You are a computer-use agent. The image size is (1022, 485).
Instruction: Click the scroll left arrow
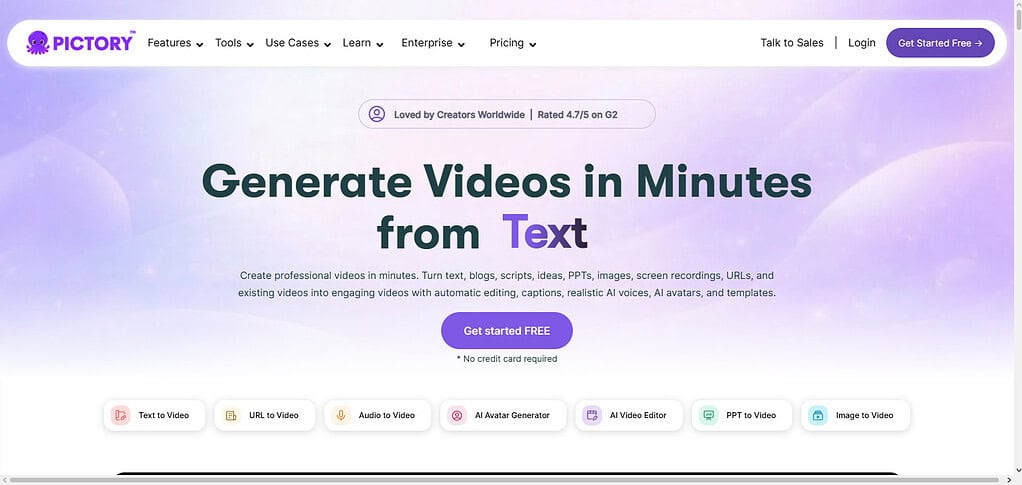tap(4, 480)
